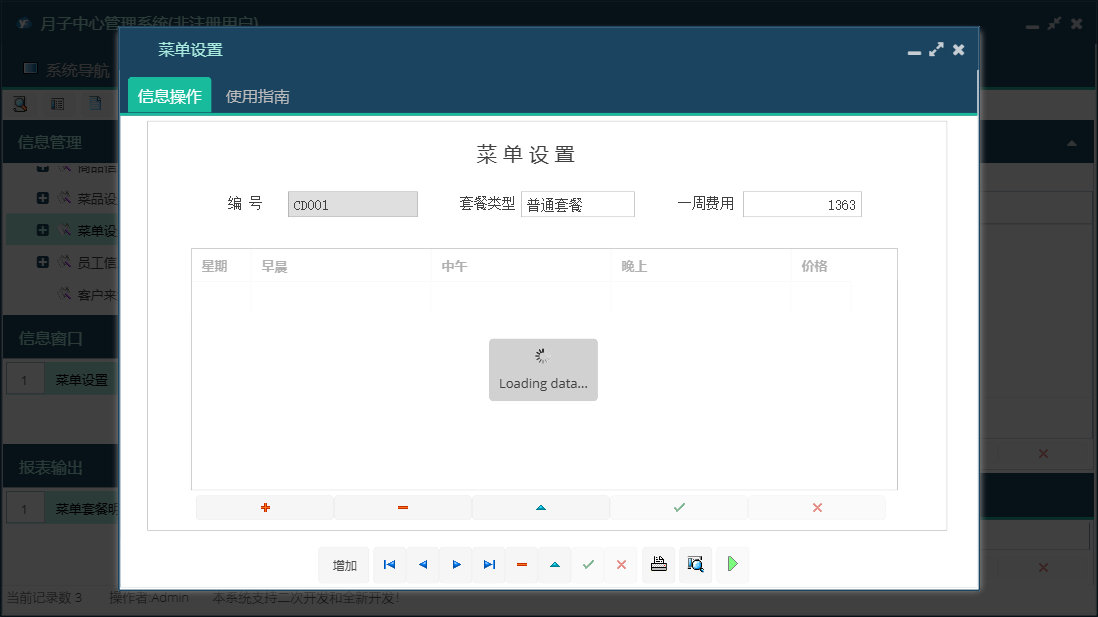Screen dimensions: 1098x617
Task: Go to the previous record
Action: (x=421, y=564)
